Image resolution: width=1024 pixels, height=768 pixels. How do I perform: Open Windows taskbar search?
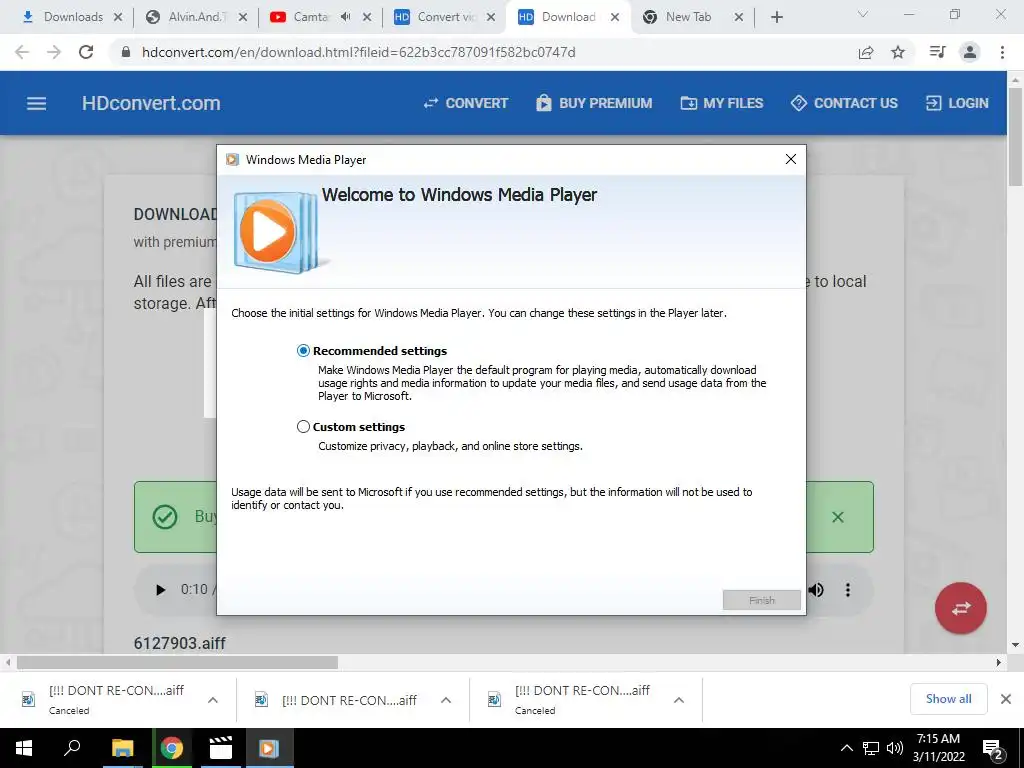(72, 748)
